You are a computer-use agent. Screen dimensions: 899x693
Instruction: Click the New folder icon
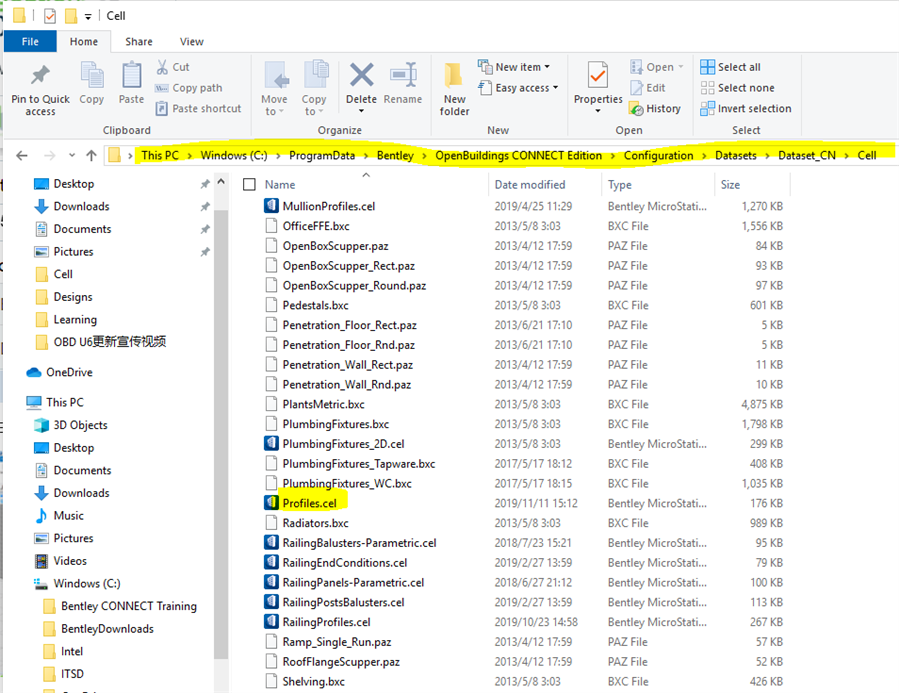(x=454, y=75)
